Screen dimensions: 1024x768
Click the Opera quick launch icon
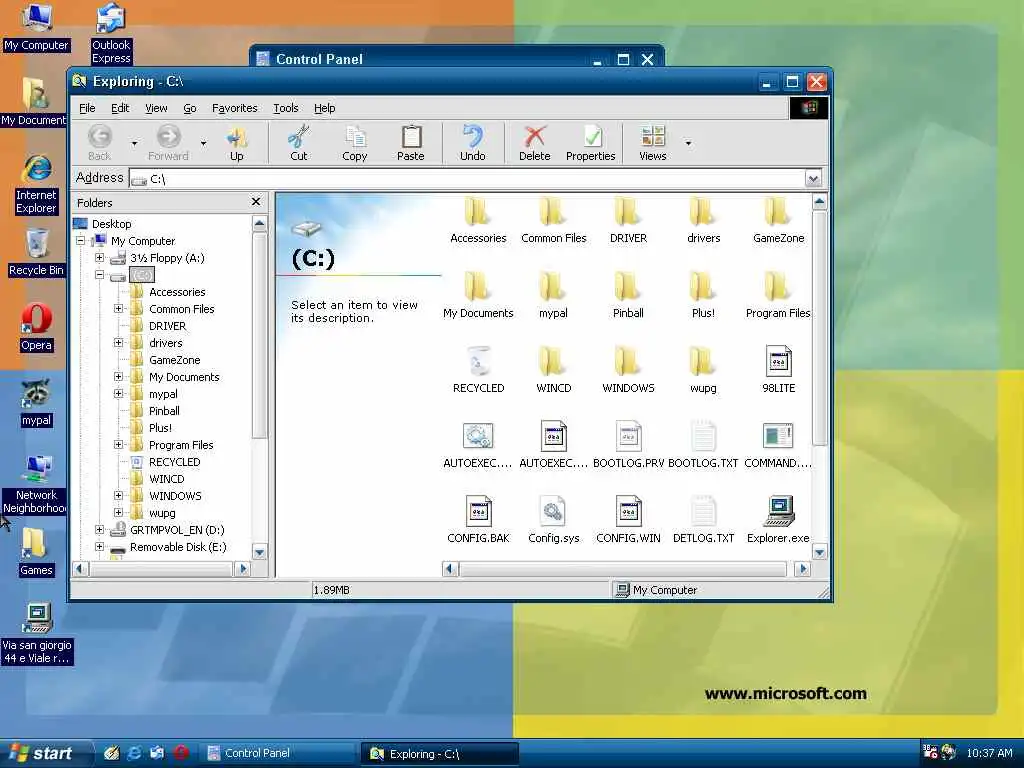[182, 752]
